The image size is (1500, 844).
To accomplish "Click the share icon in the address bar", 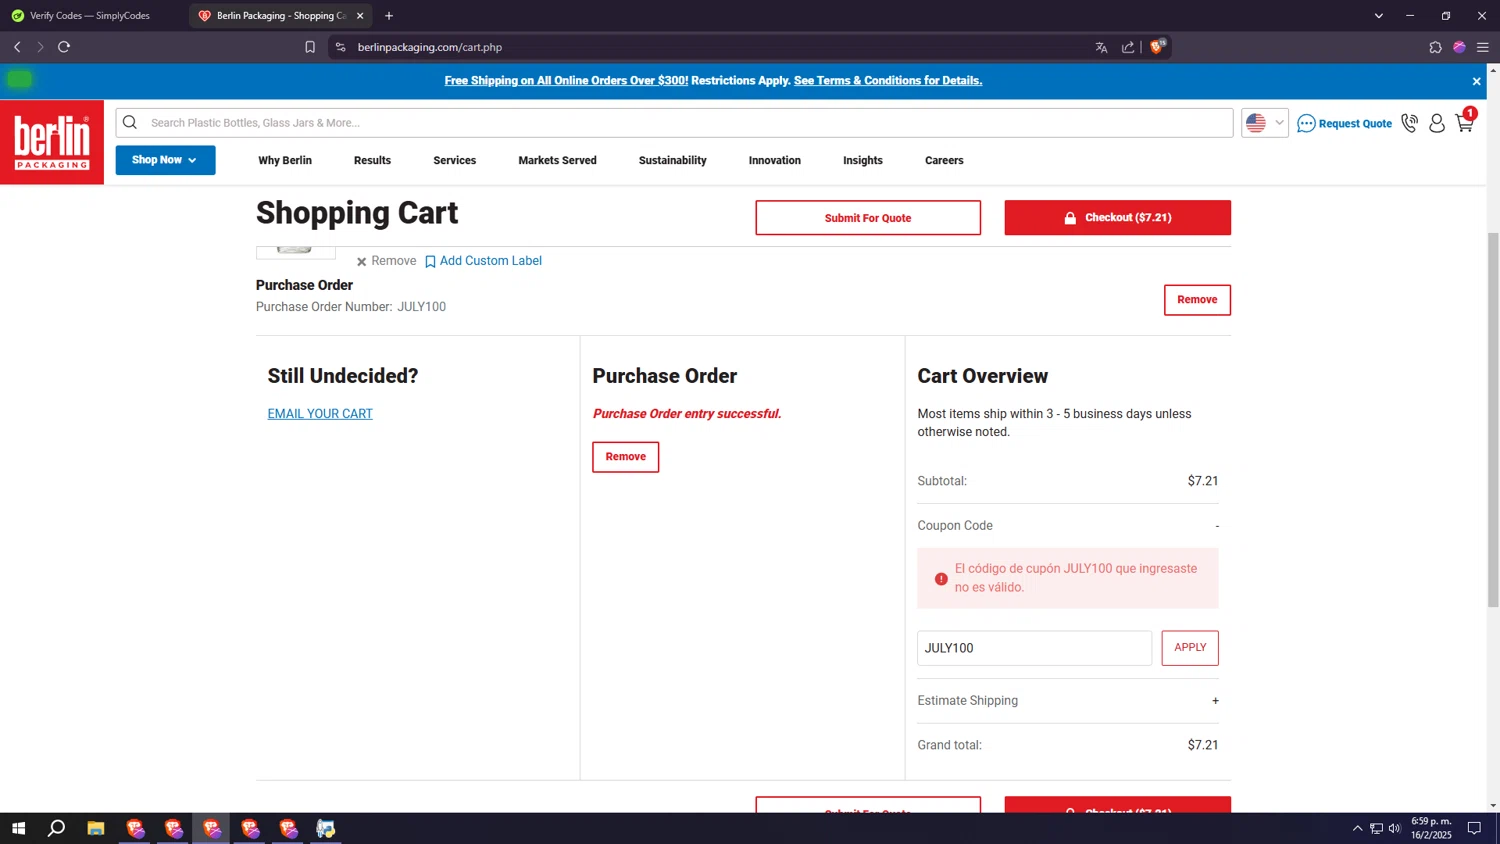I will click(1128, 47).
